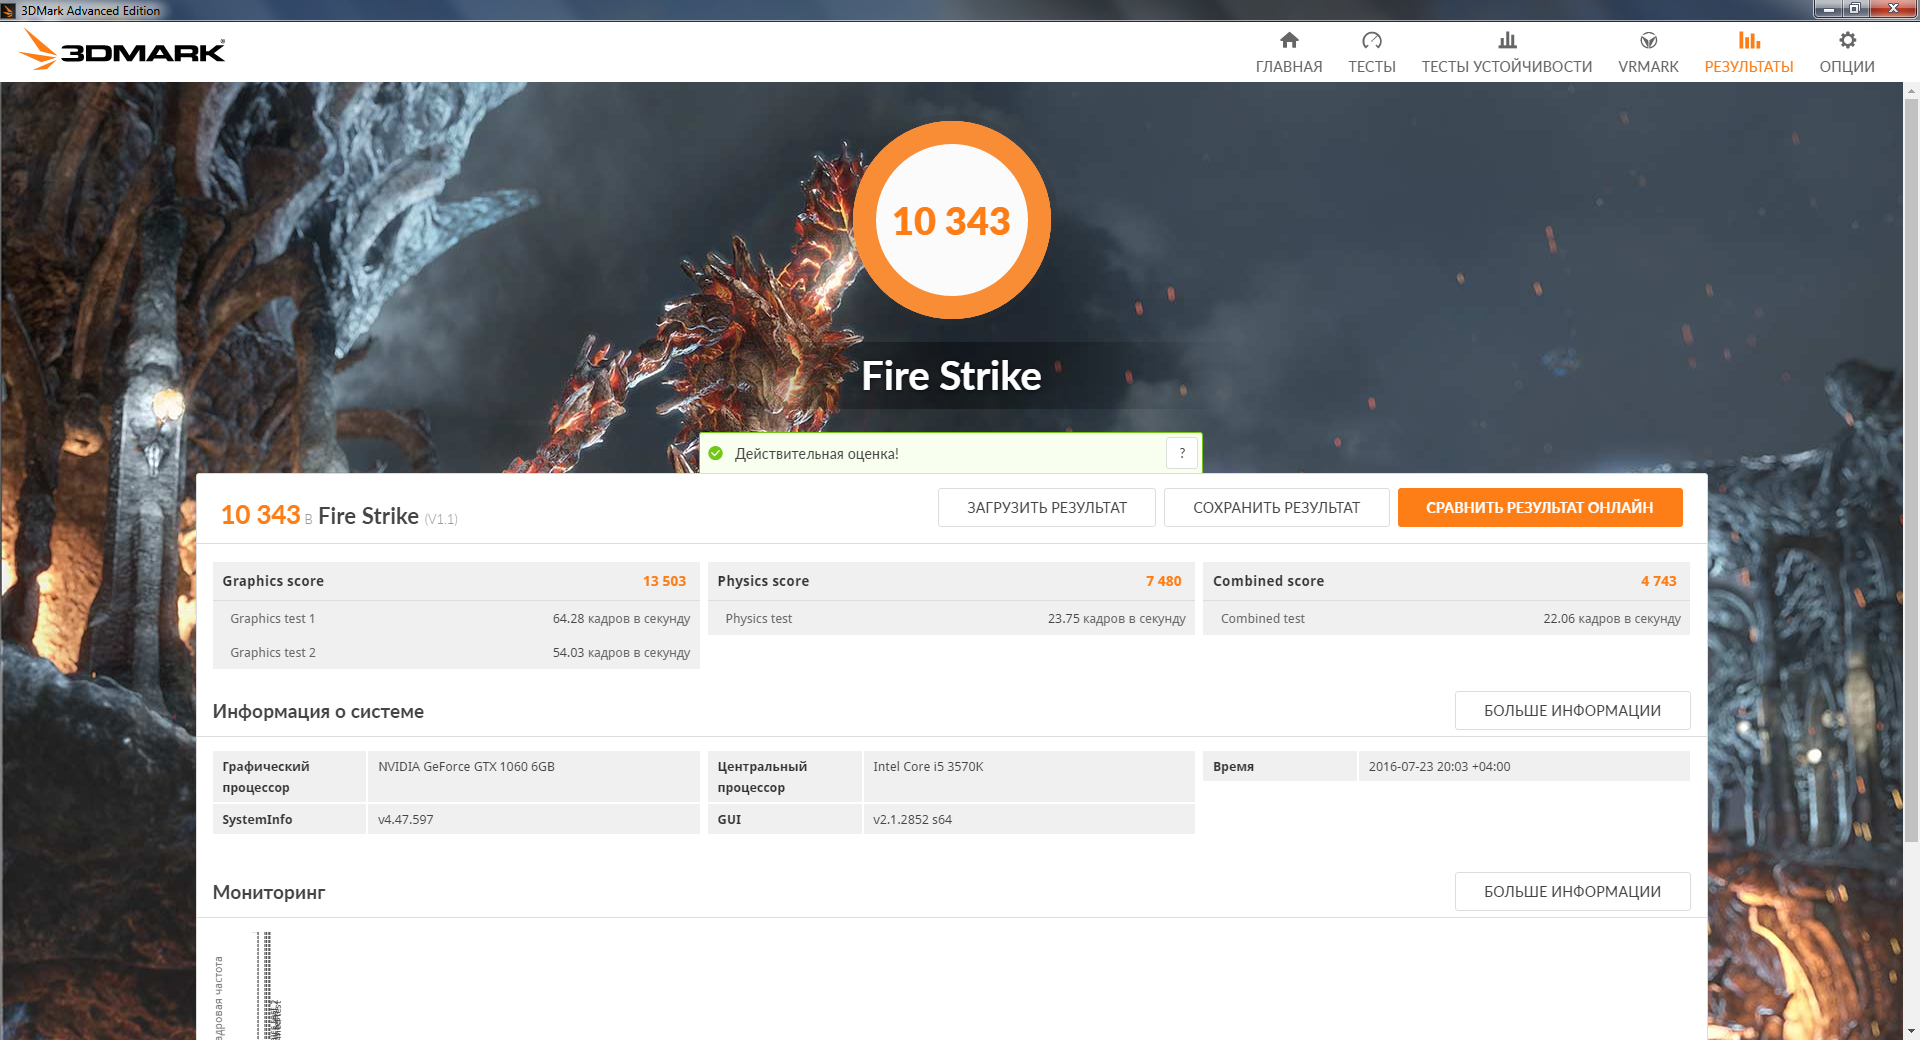Click БОЛЬШЕ ИНФОРМАЦИИ in system info section
The width and height of the screenshot is (1920, 1040).
coord(1572,710)
